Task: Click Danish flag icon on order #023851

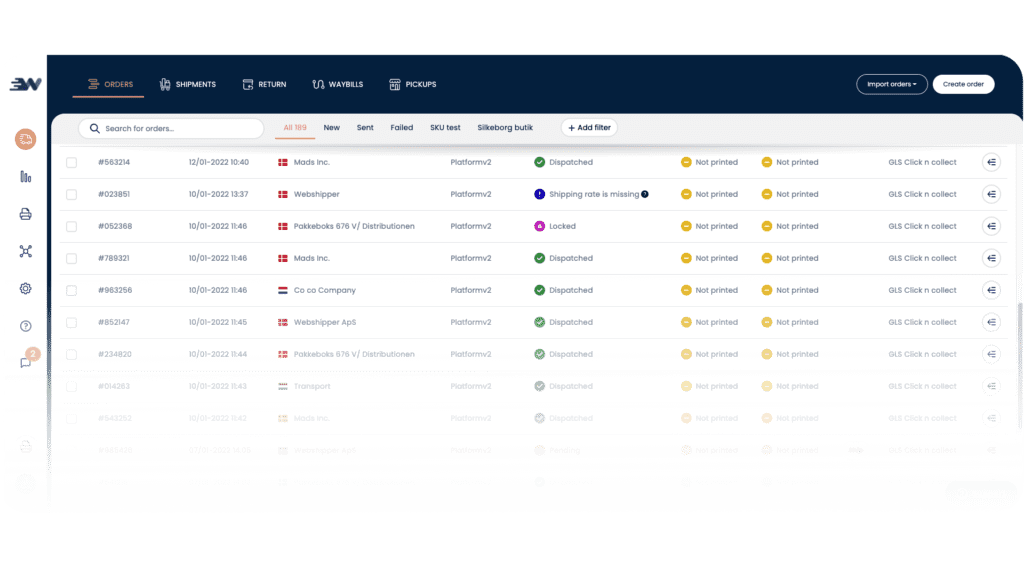Action: (283, 194)
